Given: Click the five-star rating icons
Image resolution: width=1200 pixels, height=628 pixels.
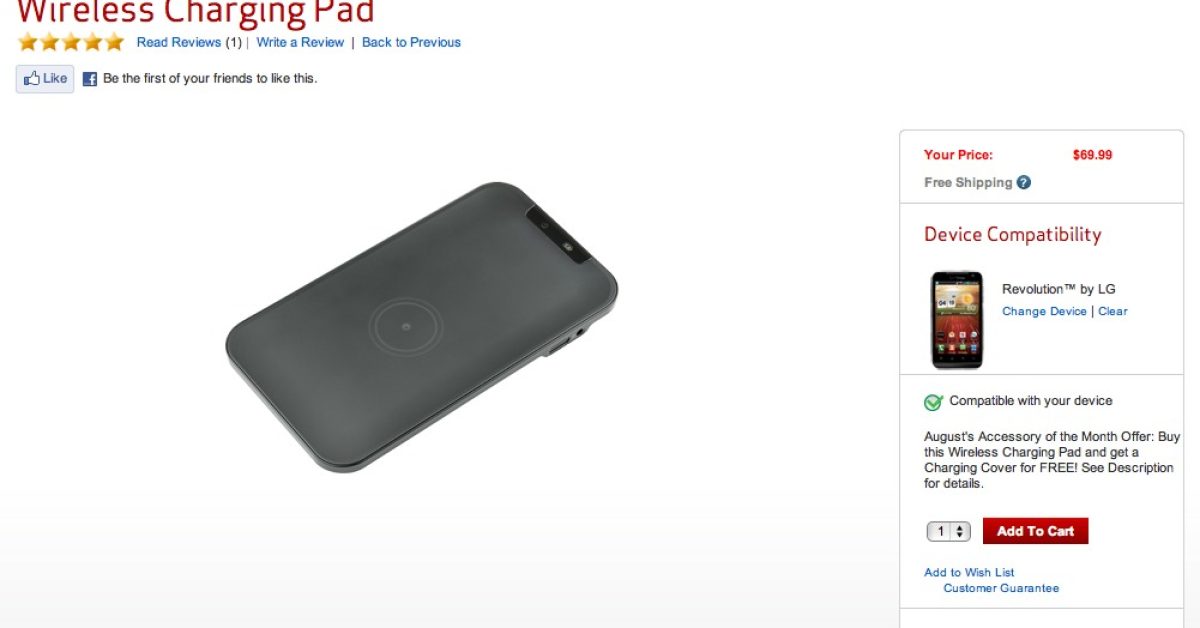Looking at the screenshot, I should 71,42.
